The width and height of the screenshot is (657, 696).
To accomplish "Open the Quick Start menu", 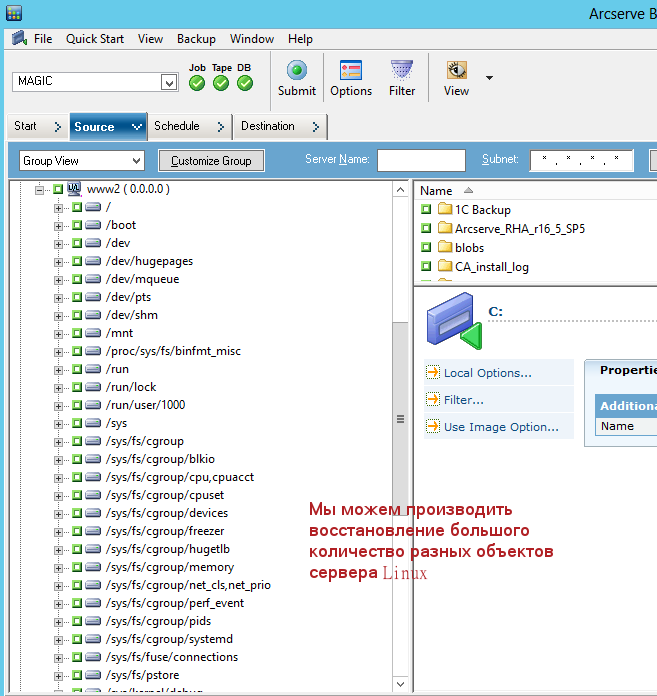I will (x=95, y=39).
